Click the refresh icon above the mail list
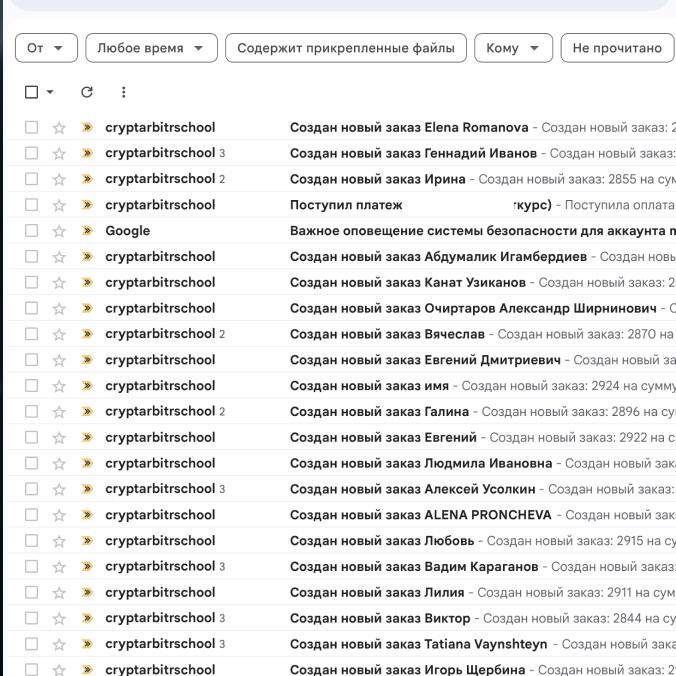Image resolution: width=676 pixels, height=676 pixels. pos(87,92)
